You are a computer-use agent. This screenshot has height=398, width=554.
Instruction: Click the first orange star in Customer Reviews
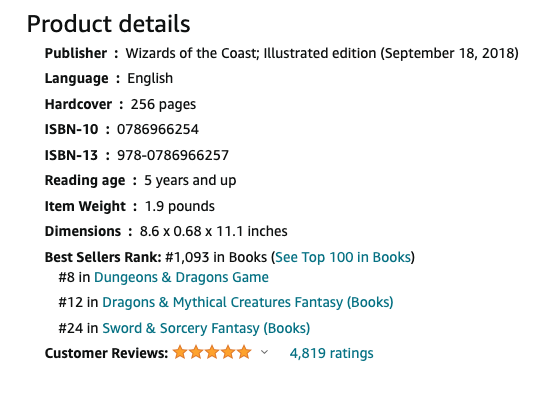[x=180, y=352]
